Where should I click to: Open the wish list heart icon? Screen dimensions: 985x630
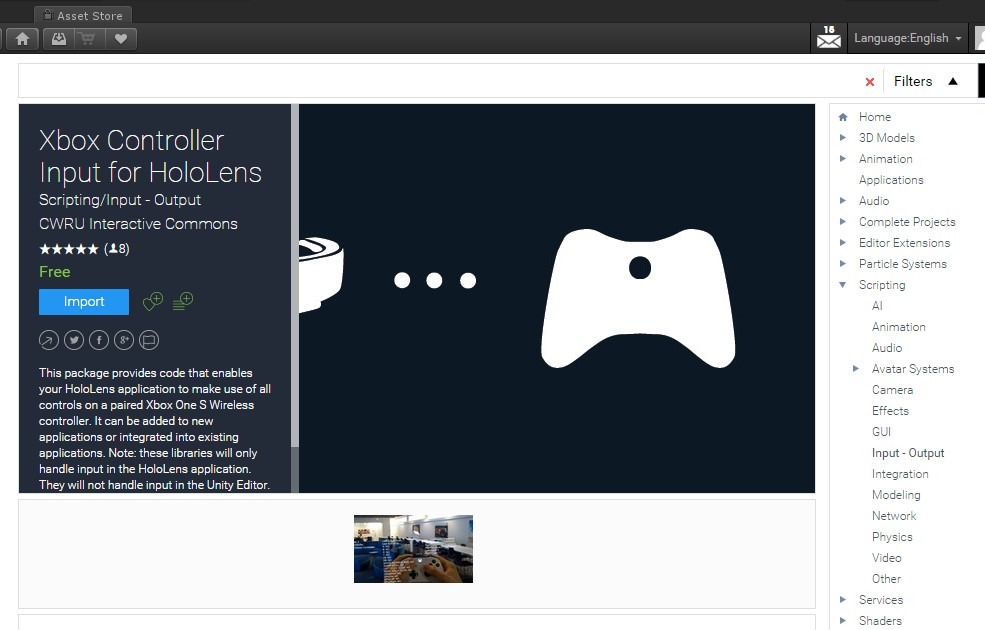tap(121, 39)
